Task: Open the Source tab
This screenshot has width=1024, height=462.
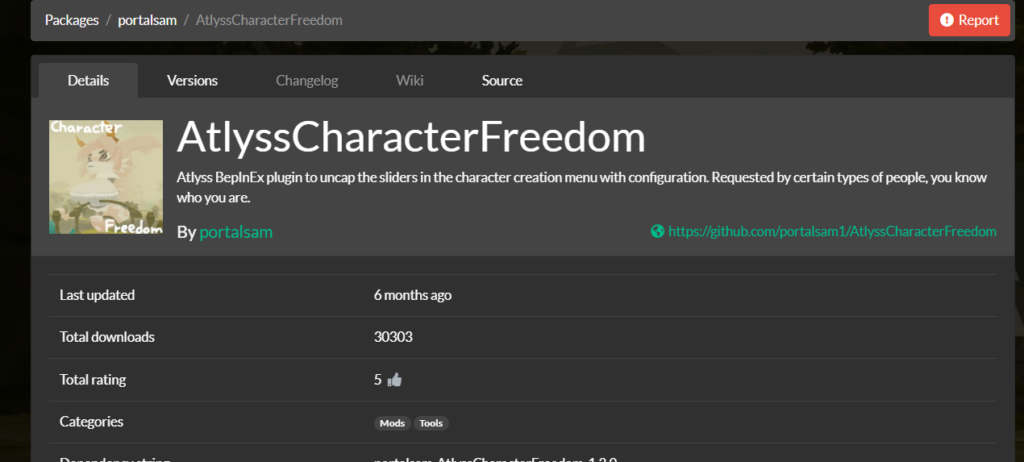Action: pyautogui.click(x=502, y=80)
